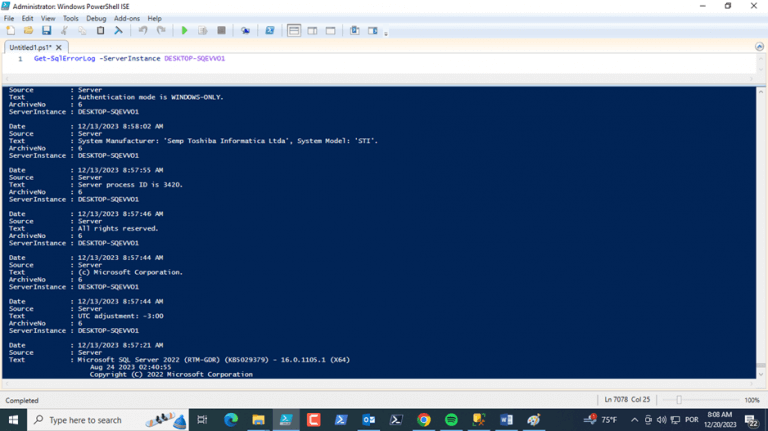Expand the toolbar options overflow arrow
The width and height of the screenshot is (768, 431).
click(x=386, y=33)
